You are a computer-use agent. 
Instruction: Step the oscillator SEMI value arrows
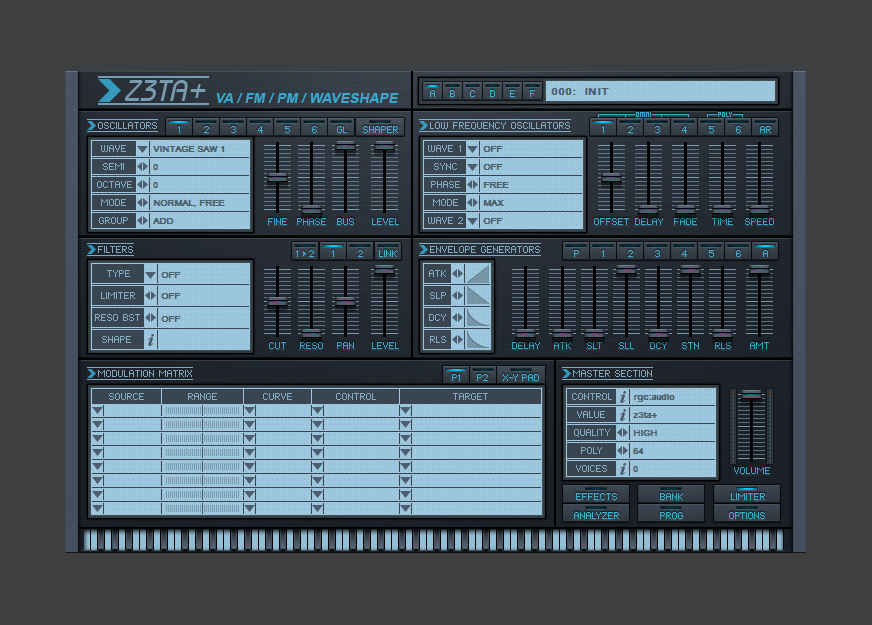coord(142,166)
